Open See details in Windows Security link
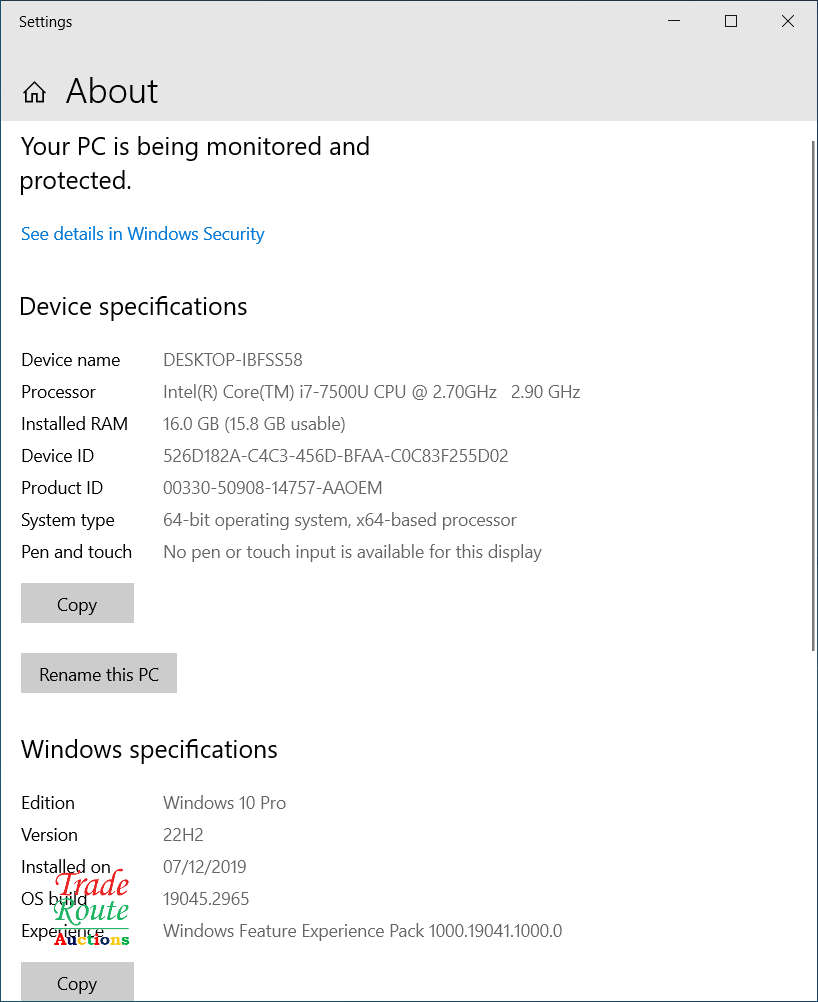Viewport: 818px width, 1002px height. tap(142, 233)
